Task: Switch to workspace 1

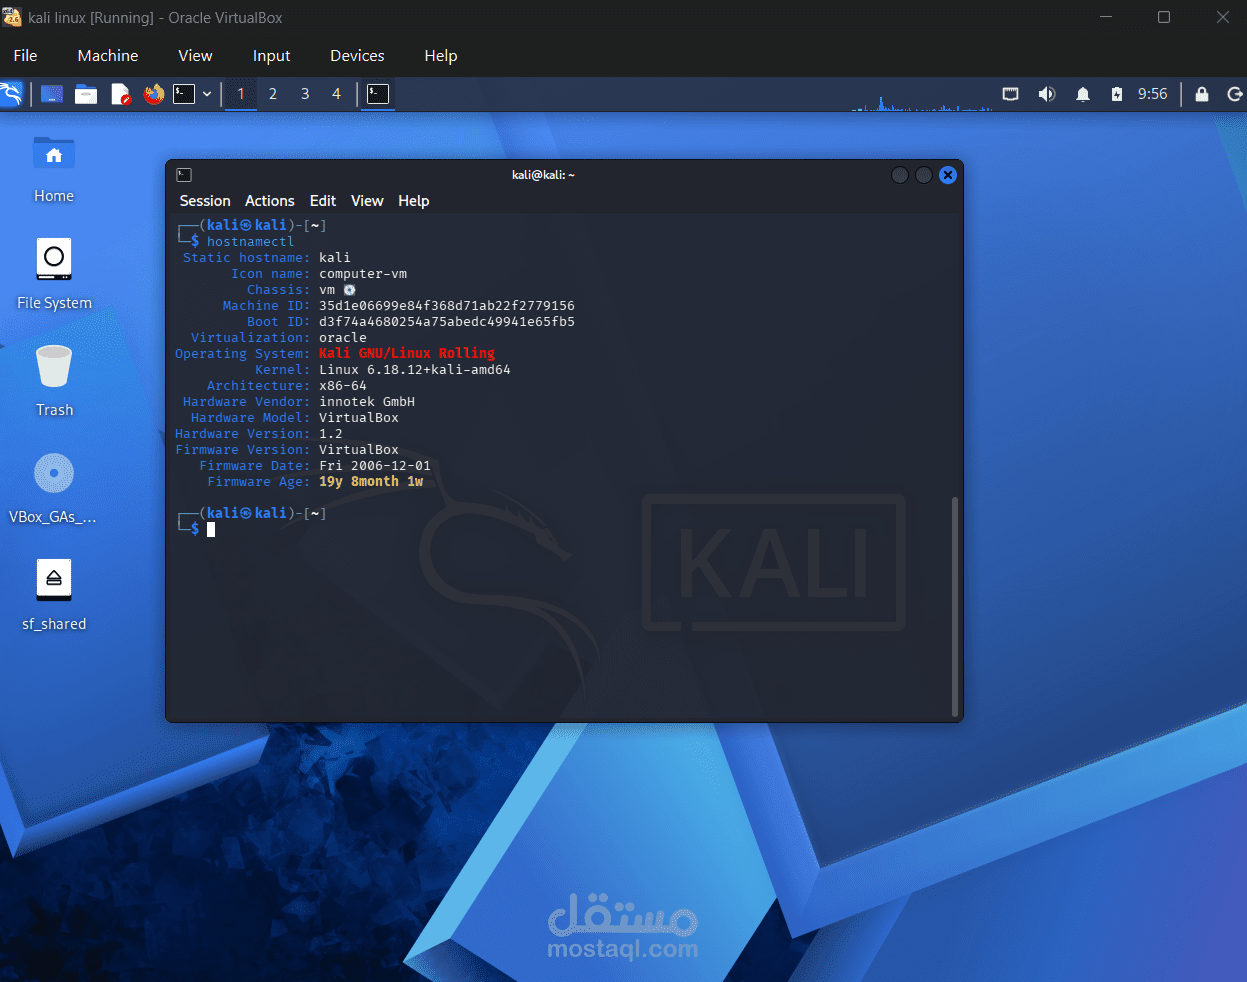Action: (240, 94)
